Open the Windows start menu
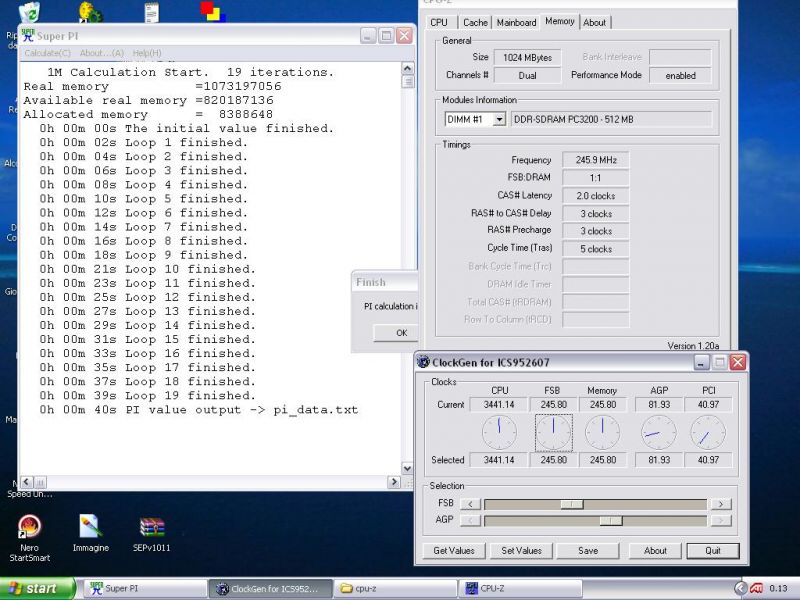 (x=37, y=588)
